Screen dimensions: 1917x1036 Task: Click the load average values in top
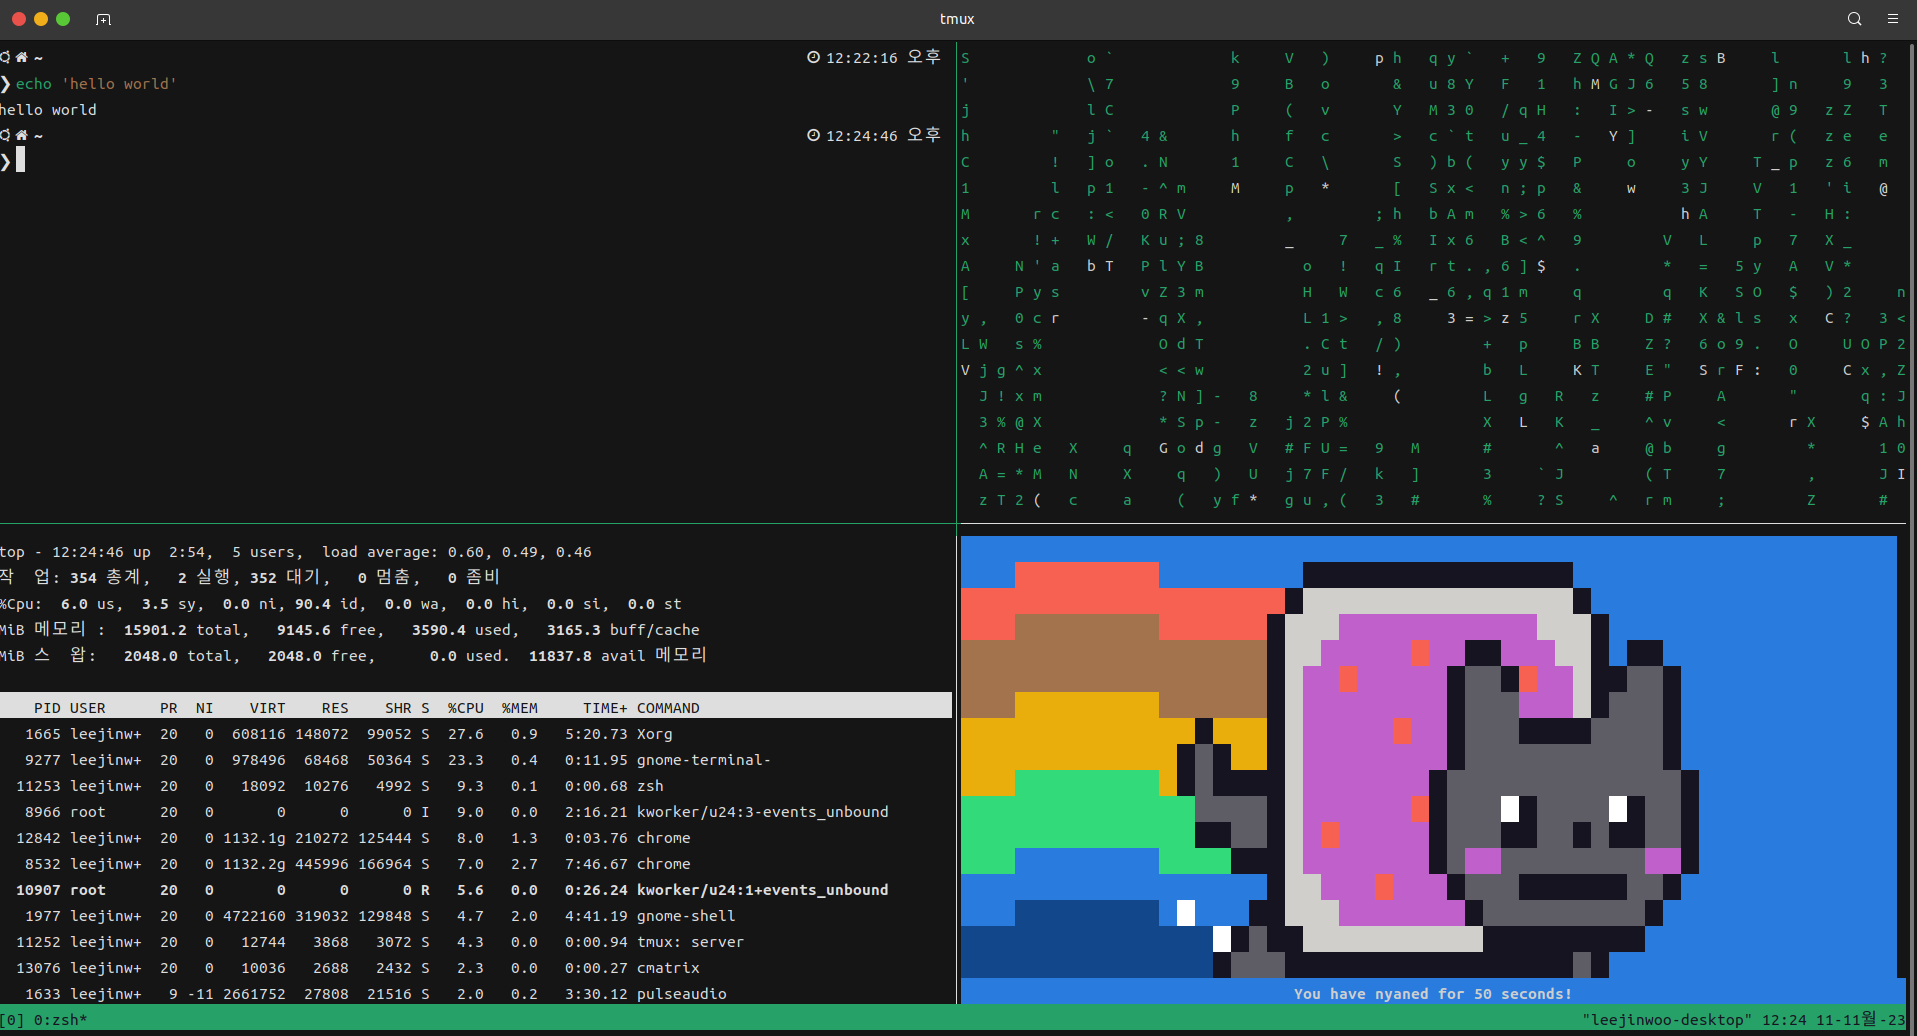520,552
